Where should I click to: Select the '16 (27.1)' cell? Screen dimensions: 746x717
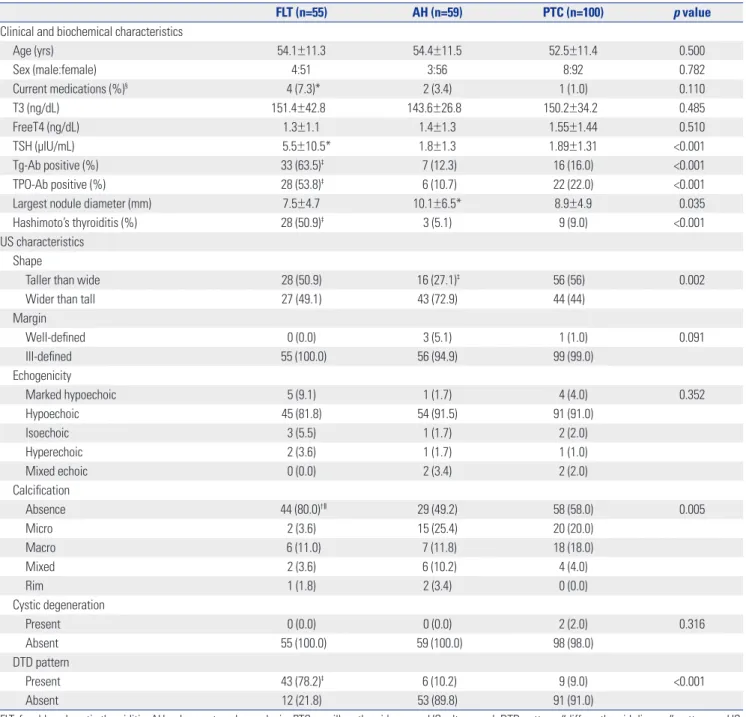438,280
